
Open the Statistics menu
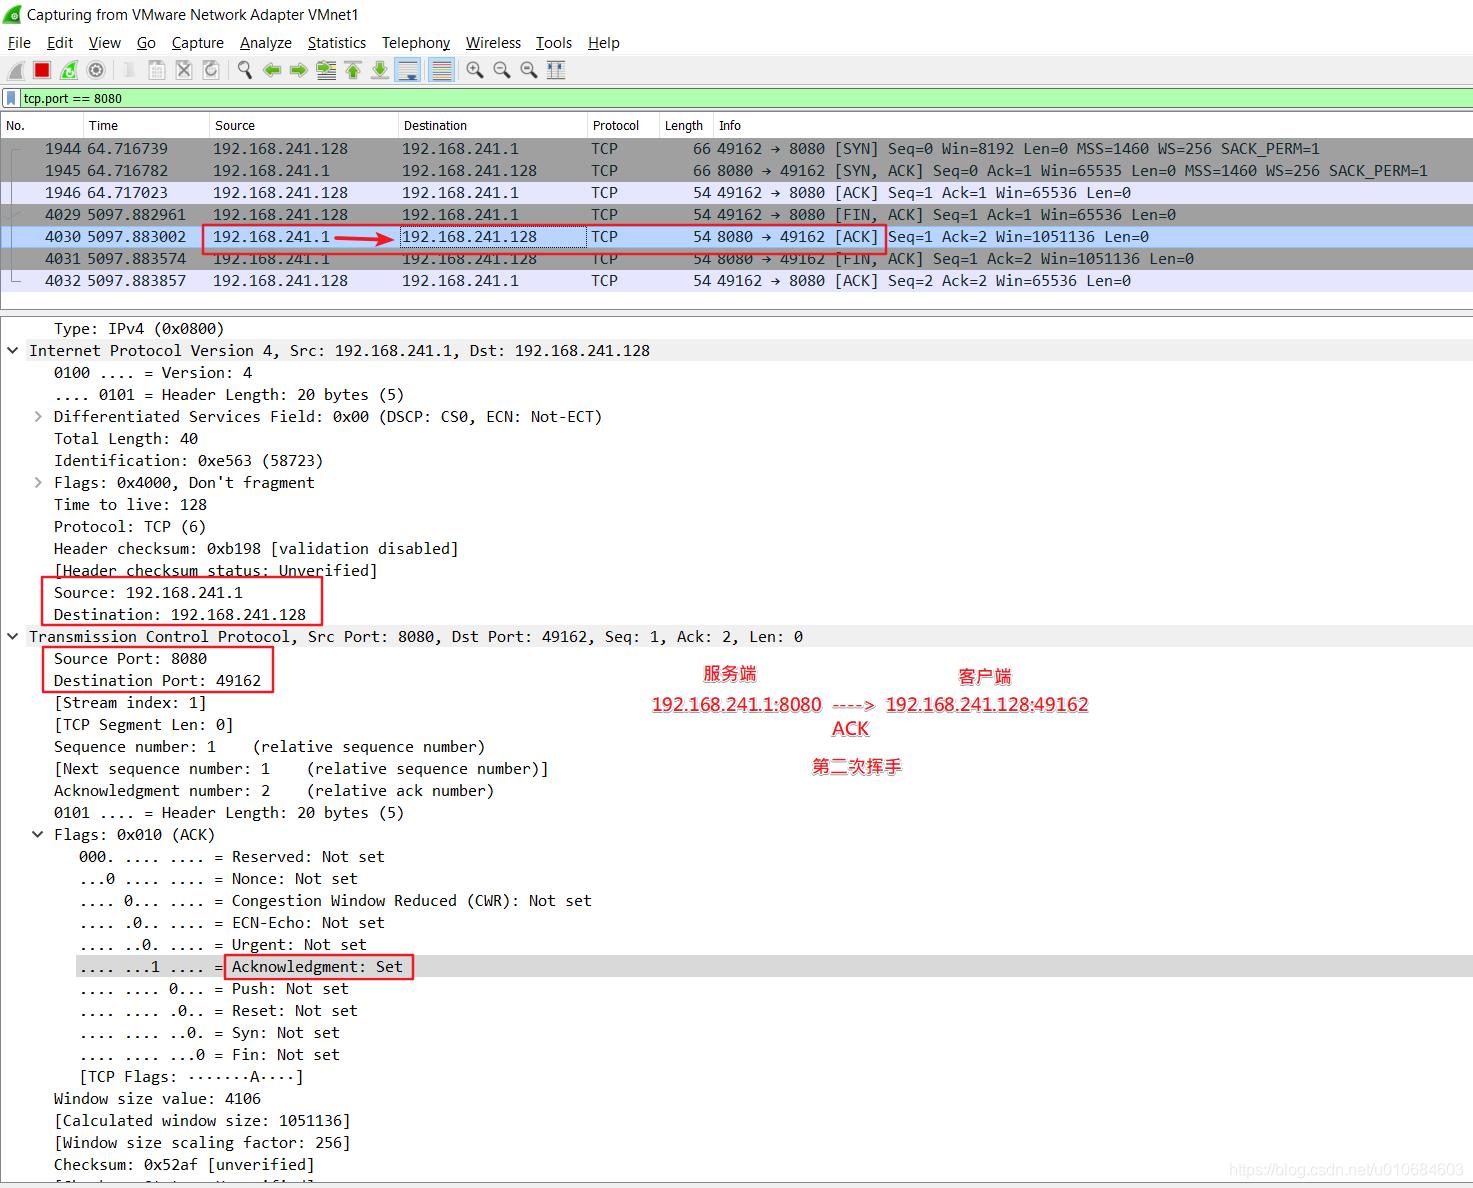pos(337,43)
